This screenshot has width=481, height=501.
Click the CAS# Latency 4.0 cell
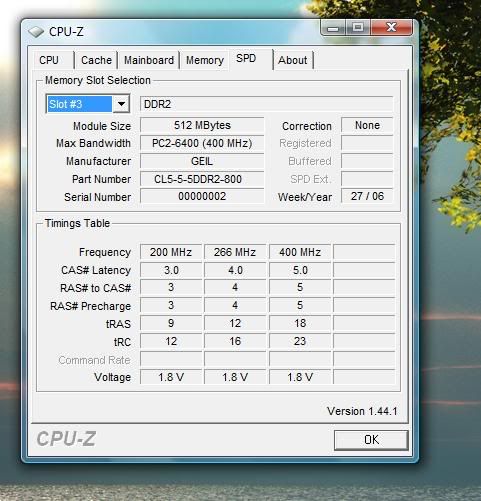(235, 270)
